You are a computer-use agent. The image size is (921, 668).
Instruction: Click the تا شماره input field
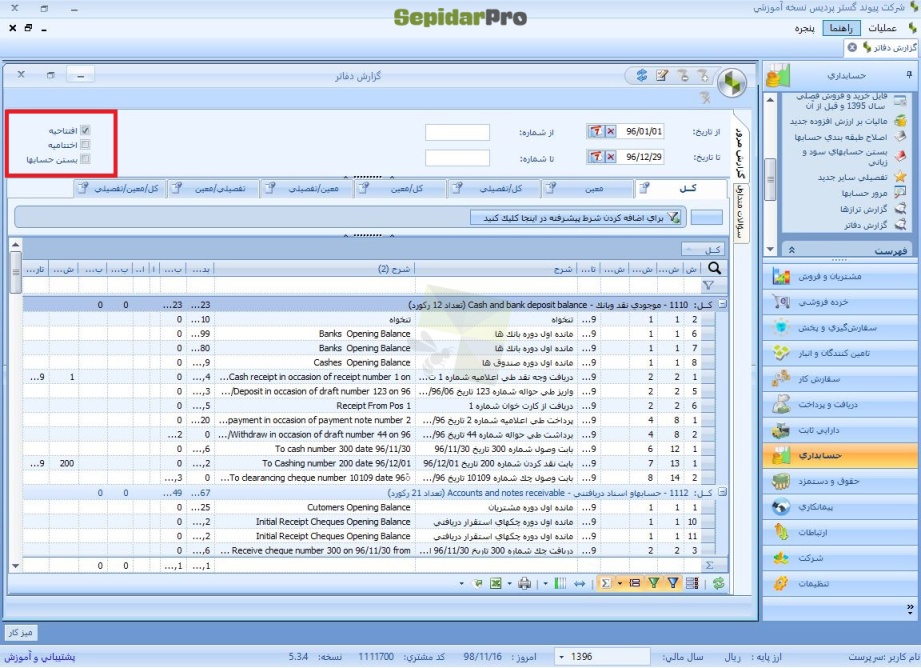pos(457,157)
